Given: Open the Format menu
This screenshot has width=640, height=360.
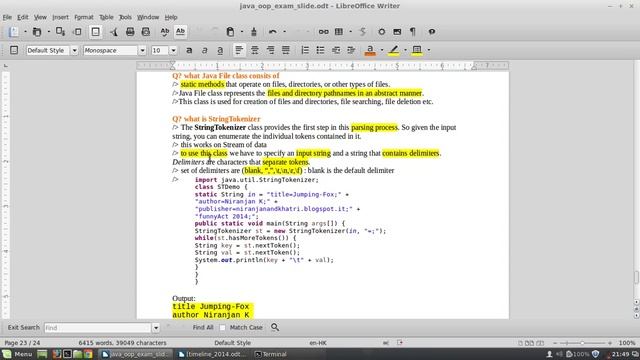Looking at the screenshot, I should pyautogui.click(x=84, y=17).
